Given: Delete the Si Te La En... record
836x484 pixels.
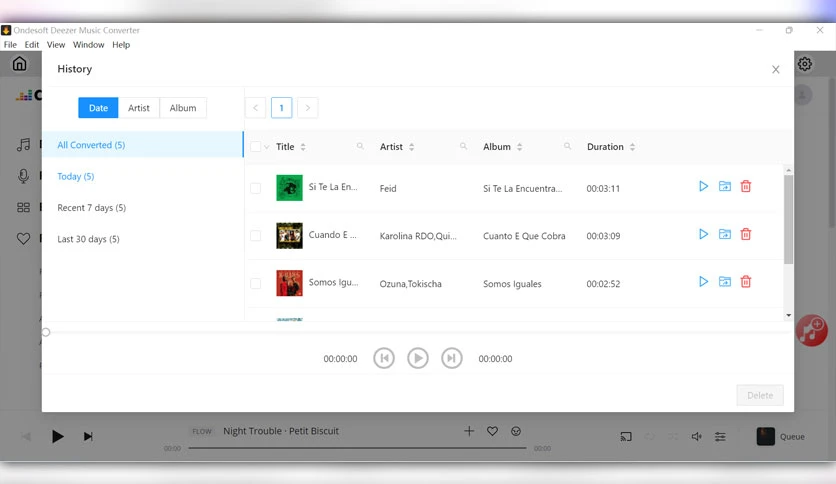Looking at the screenshot, I should tap(746, 186).
